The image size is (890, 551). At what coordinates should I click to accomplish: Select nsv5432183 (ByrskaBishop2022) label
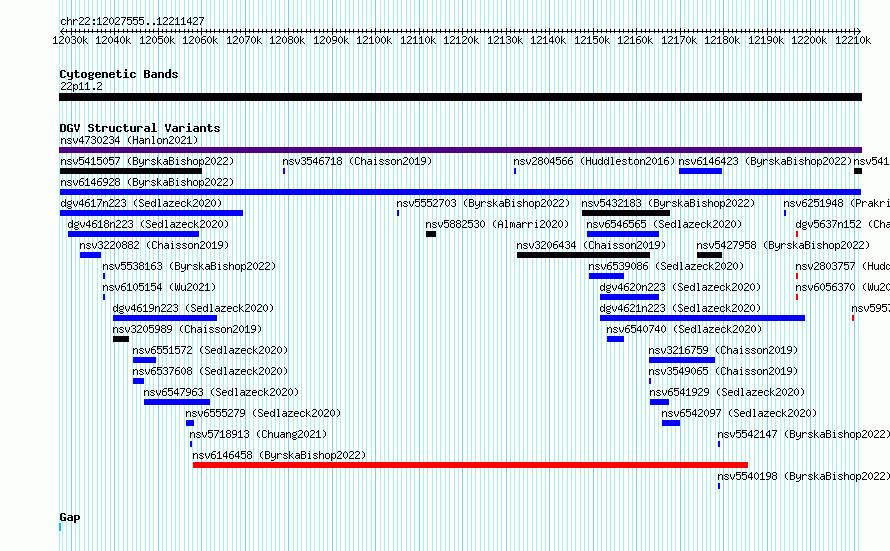click(x=668, y=203)
